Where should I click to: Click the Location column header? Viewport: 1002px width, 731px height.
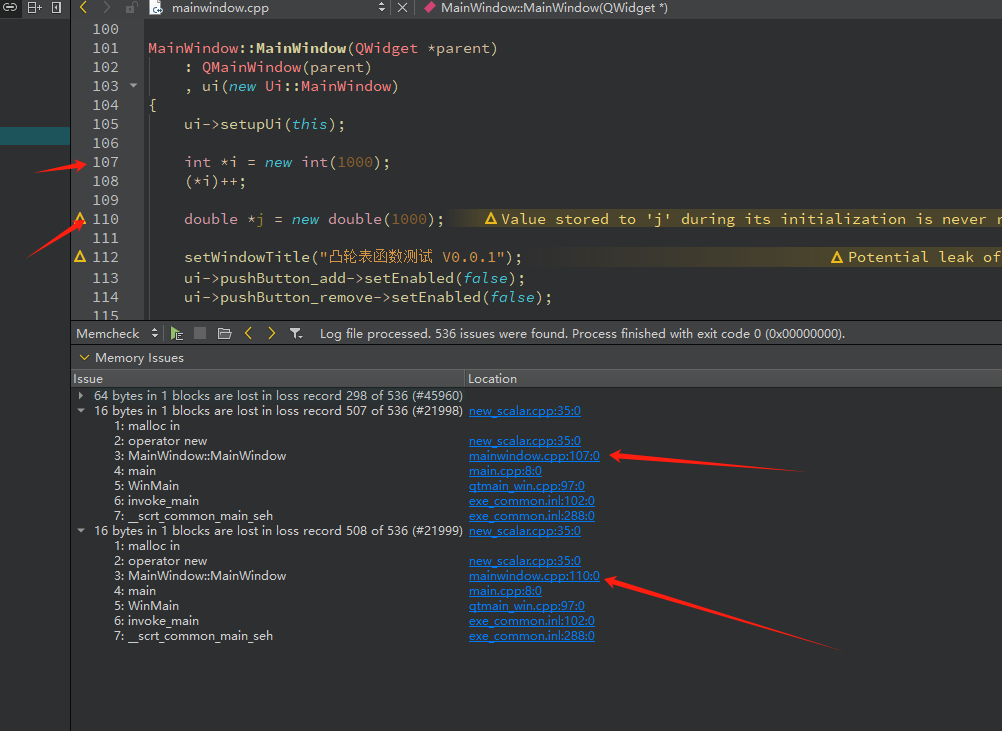coord(734,379)
